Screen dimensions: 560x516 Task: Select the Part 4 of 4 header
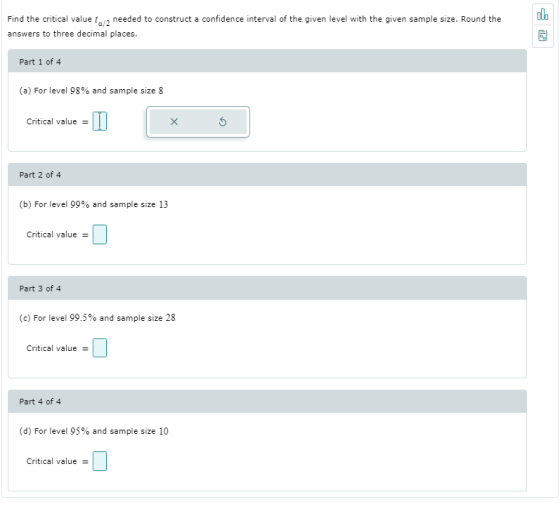tap(267, 401)
